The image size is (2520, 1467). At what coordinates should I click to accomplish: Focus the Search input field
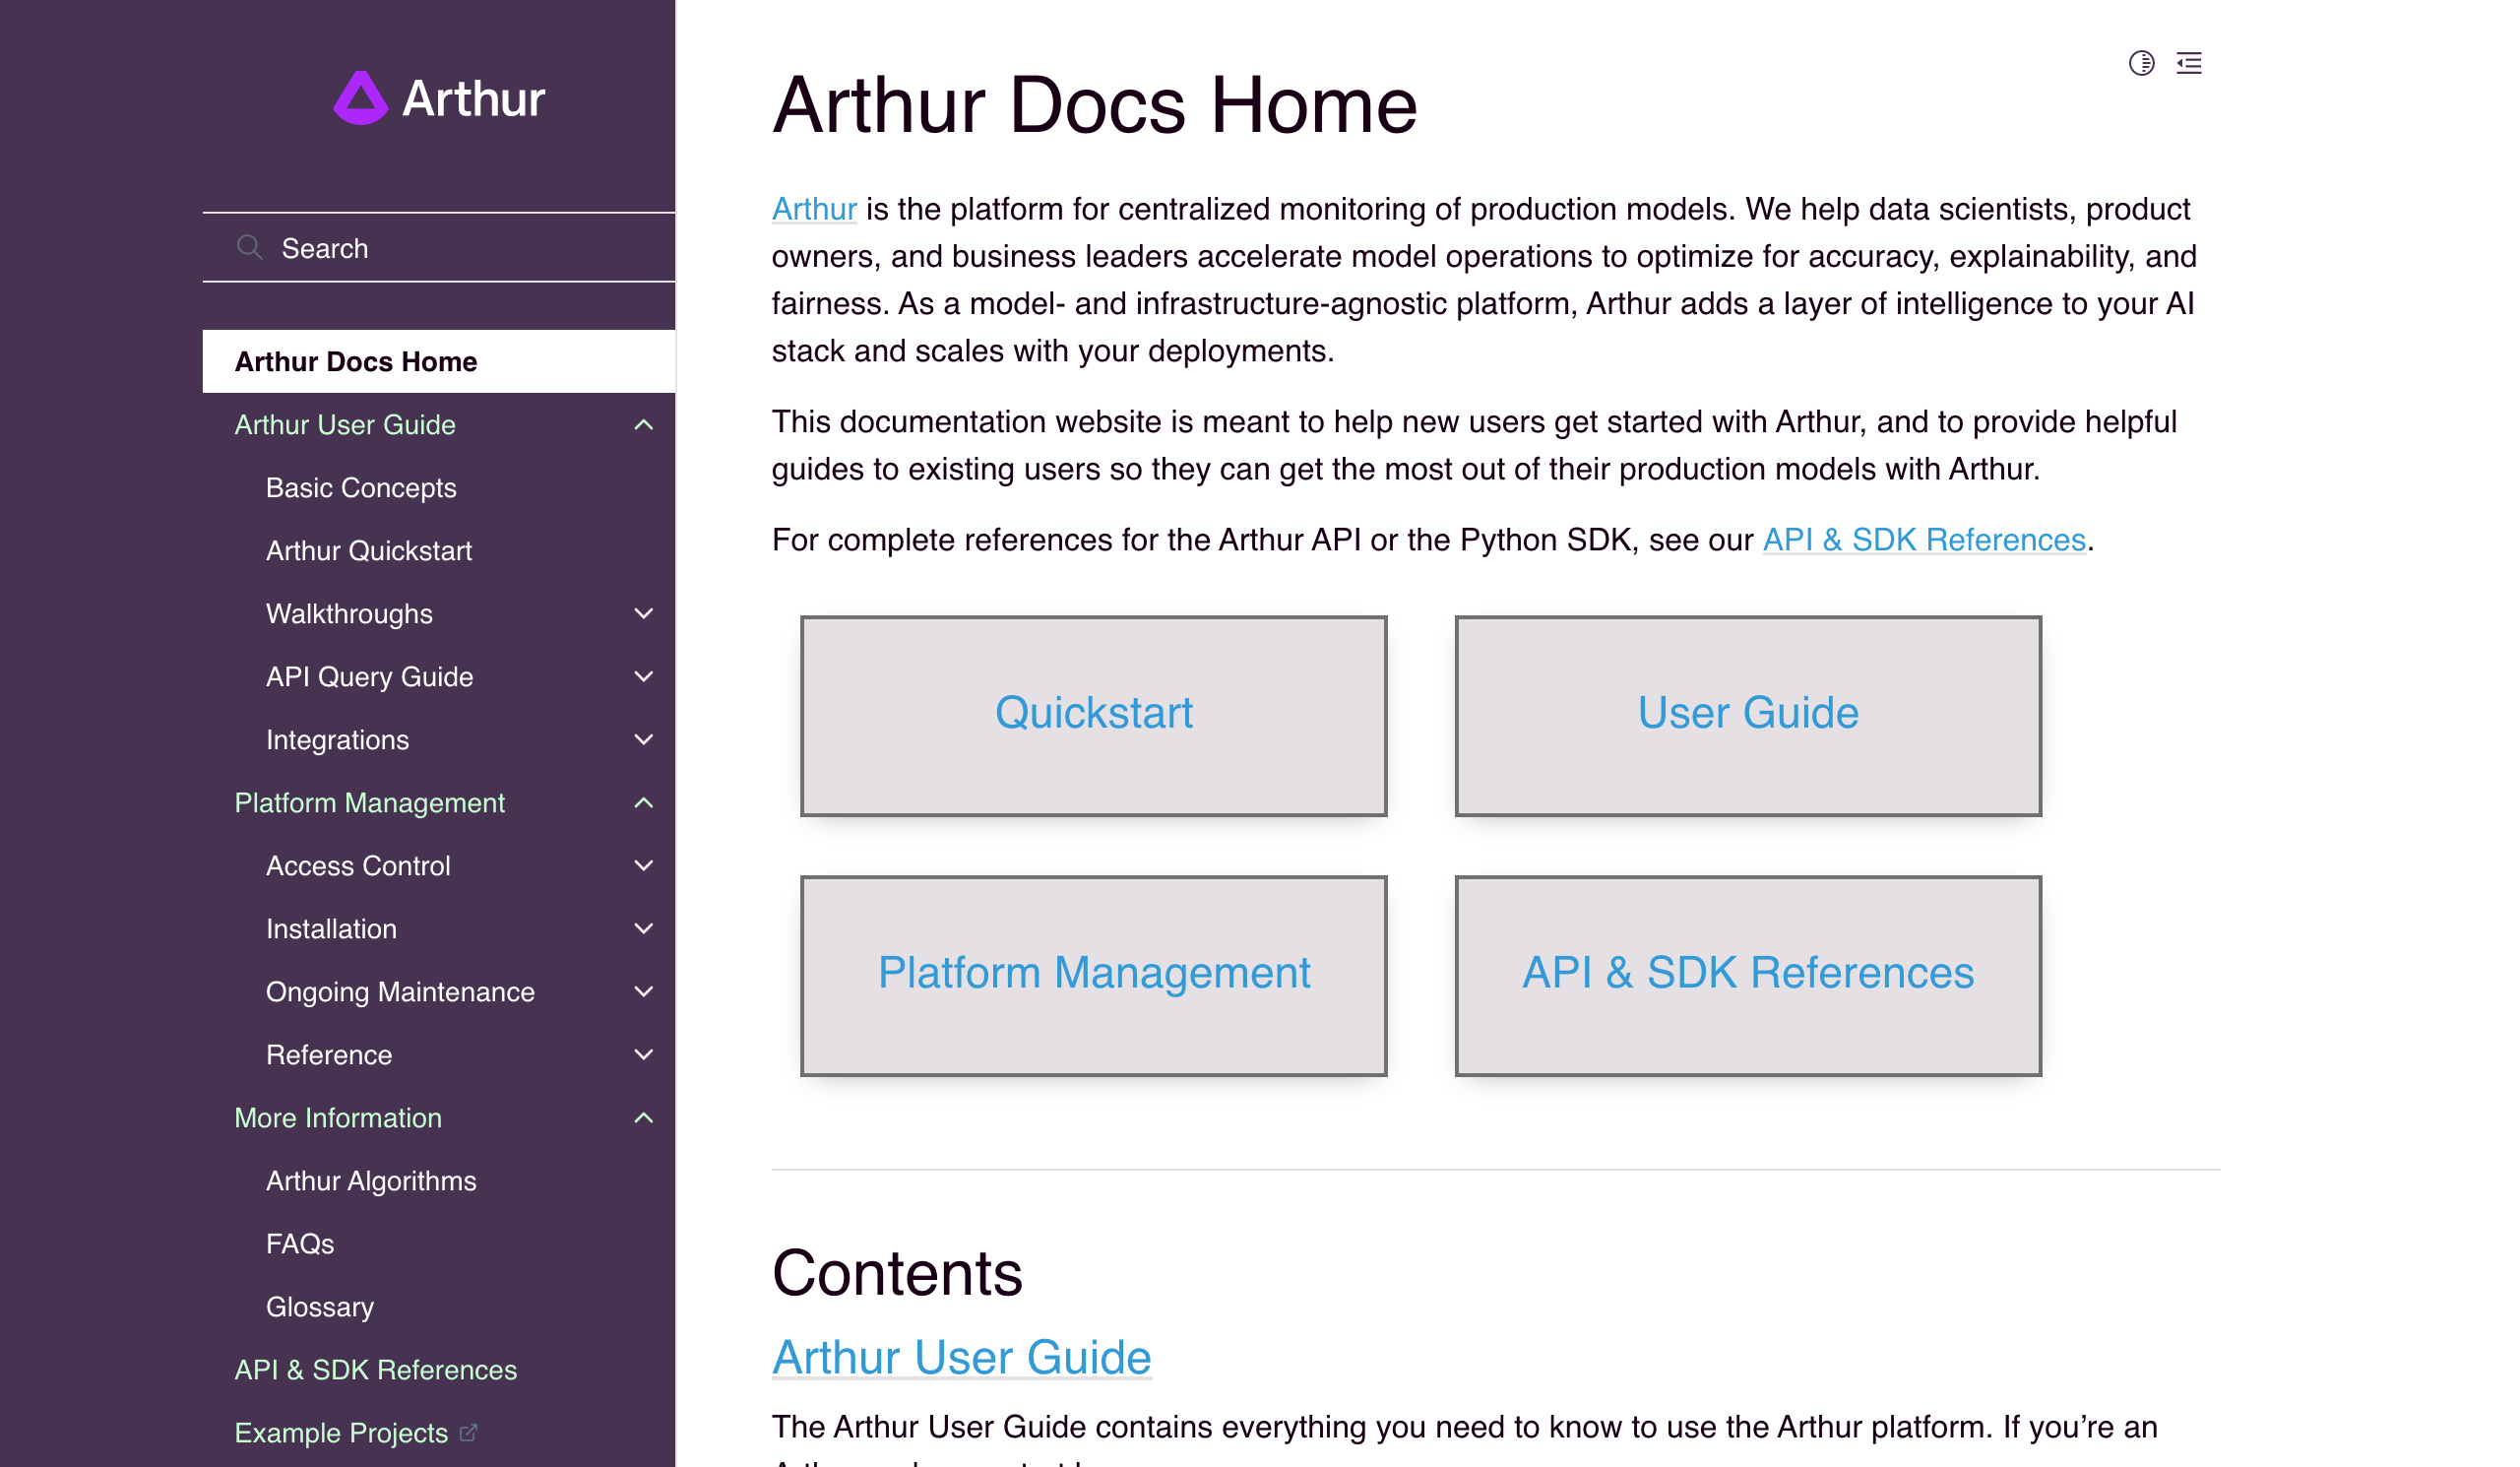439,247
